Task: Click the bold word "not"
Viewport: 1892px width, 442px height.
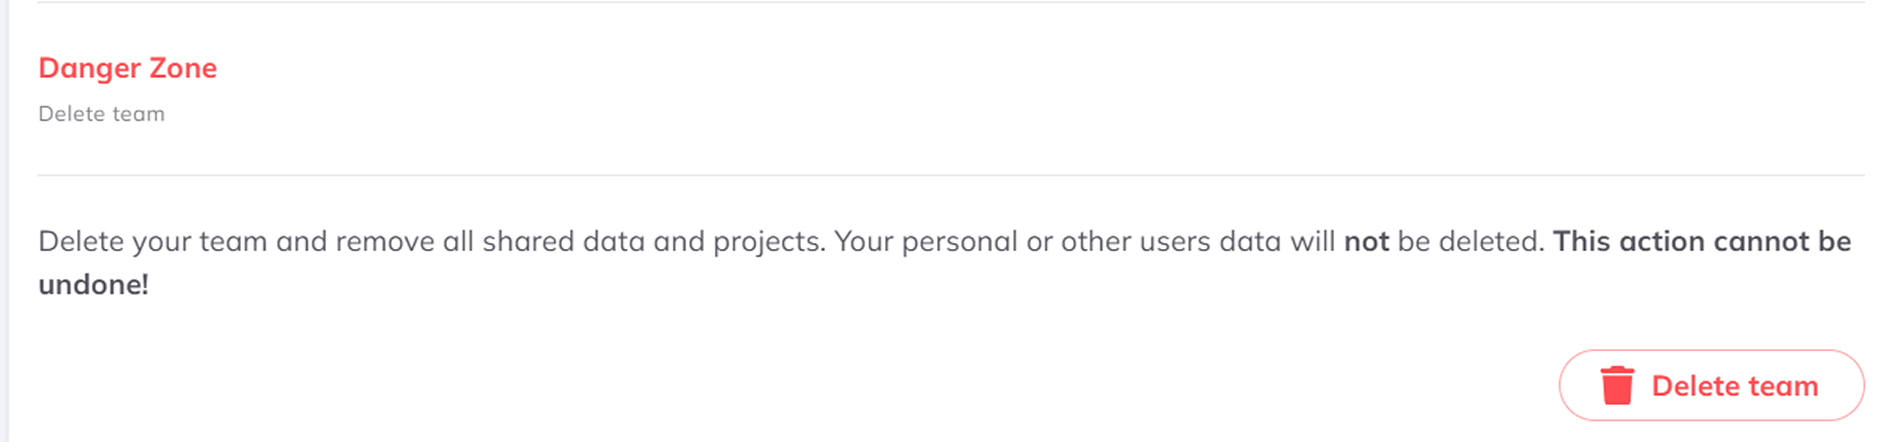Action: coord(1366,242)
